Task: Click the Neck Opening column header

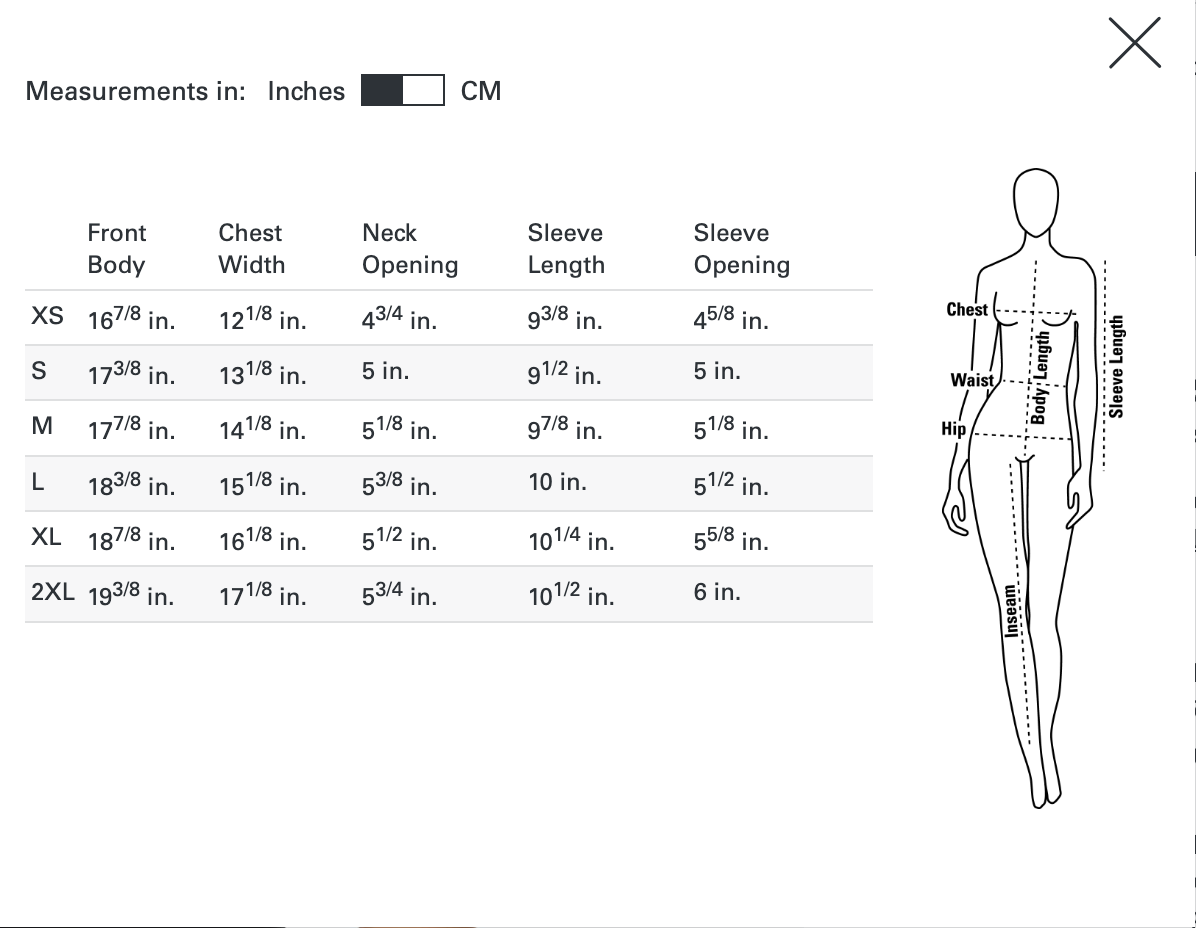Action: point(410,249)
